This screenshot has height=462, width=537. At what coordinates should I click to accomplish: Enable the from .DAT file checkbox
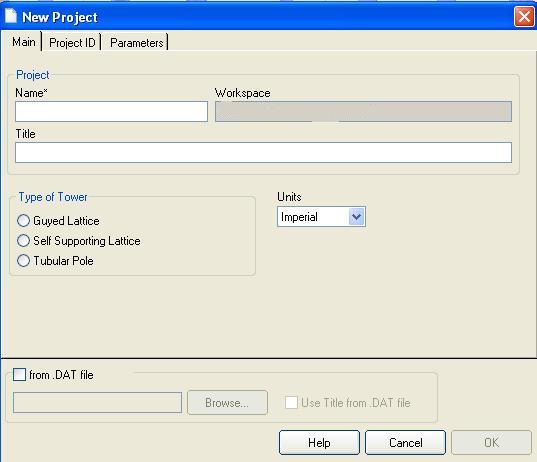19,375
